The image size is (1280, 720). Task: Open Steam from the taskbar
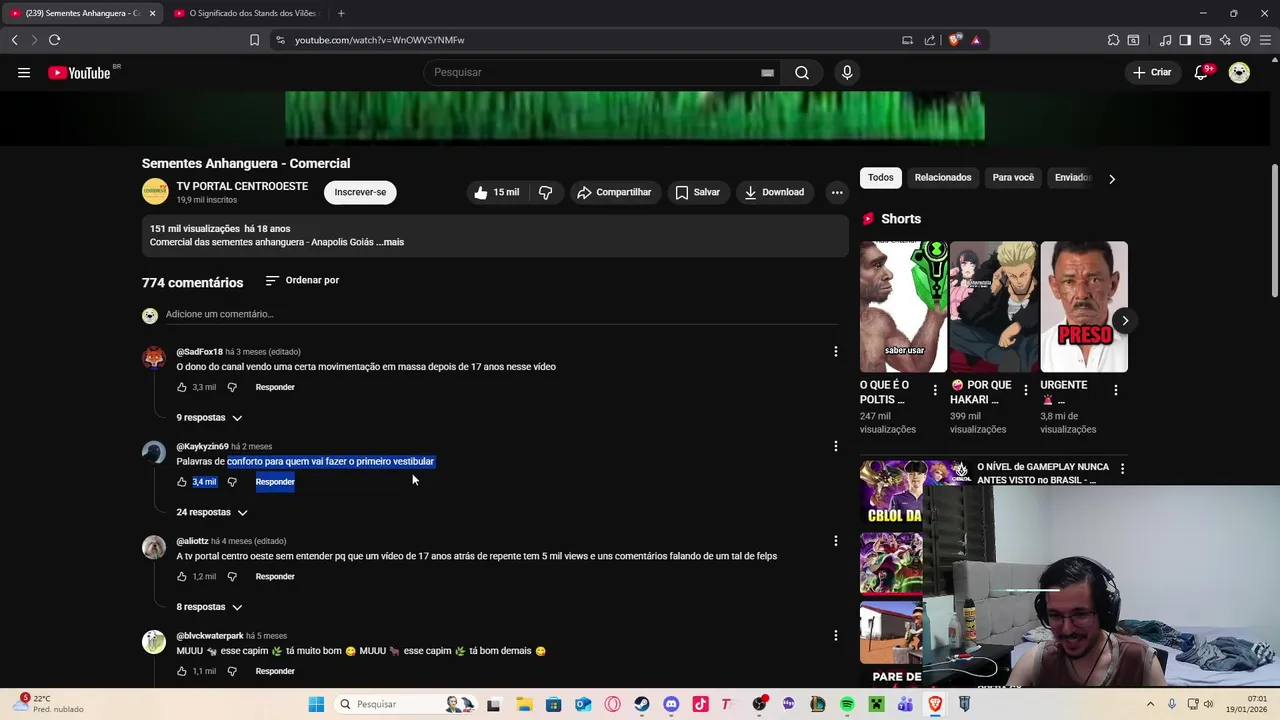tap(642, 704)
